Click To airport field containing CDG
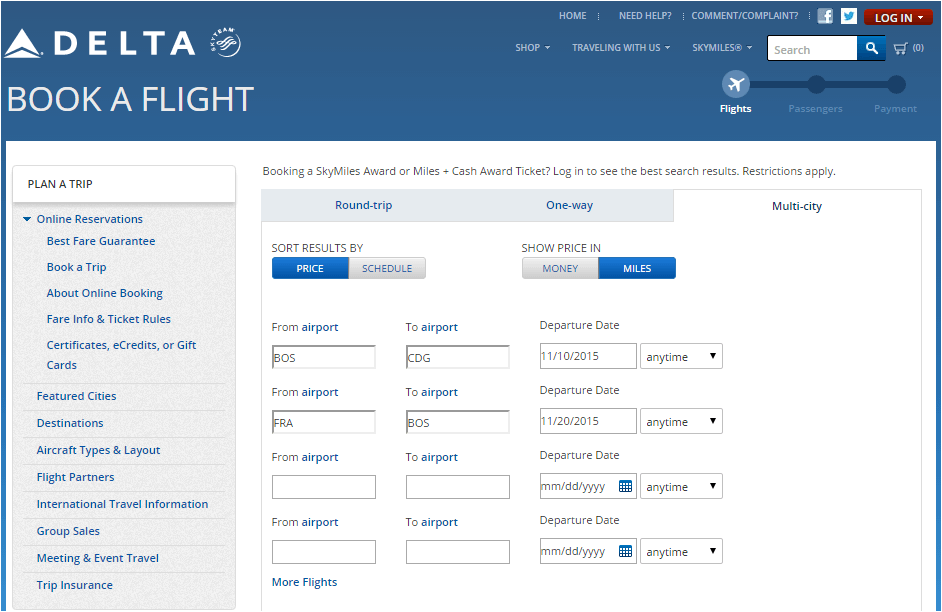 458,357
